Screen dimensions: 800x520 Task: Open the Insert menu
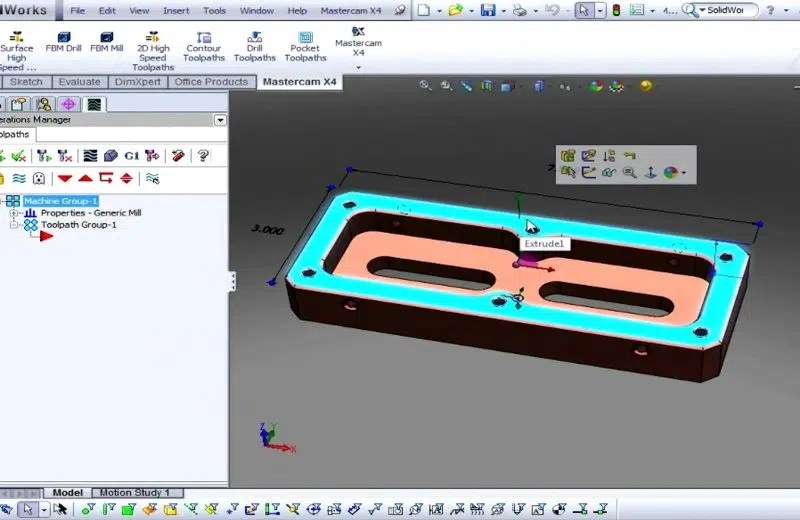click(x=176, y=10)
